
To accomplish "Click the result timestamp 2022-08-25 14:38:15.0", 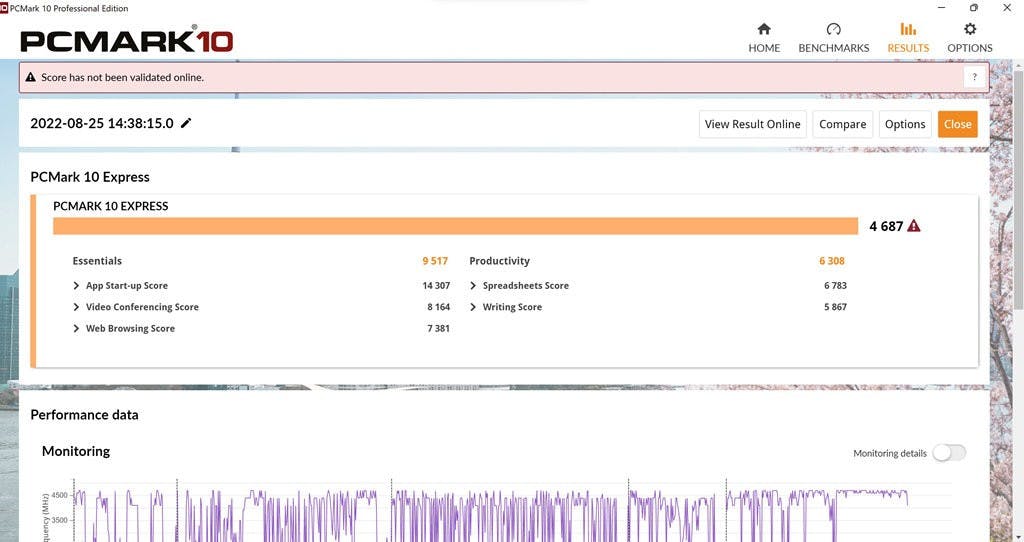I will click(x=102, y=123).
